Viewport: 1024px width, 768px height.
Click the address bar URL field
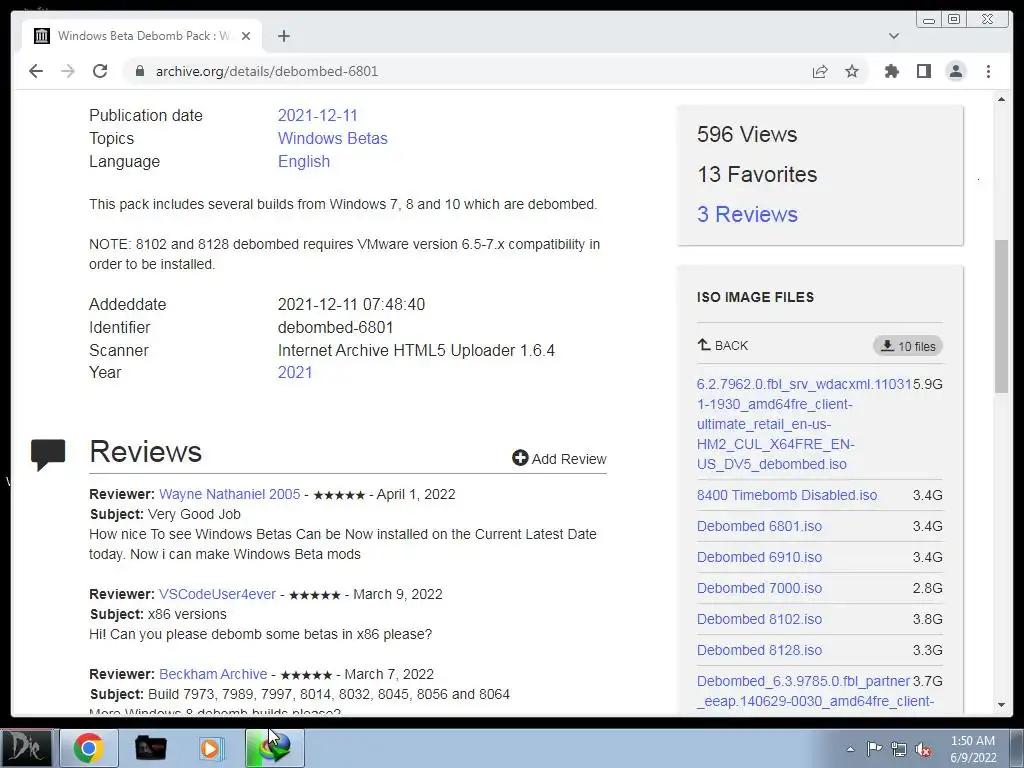pyautogui.click(x=470, y=71)
